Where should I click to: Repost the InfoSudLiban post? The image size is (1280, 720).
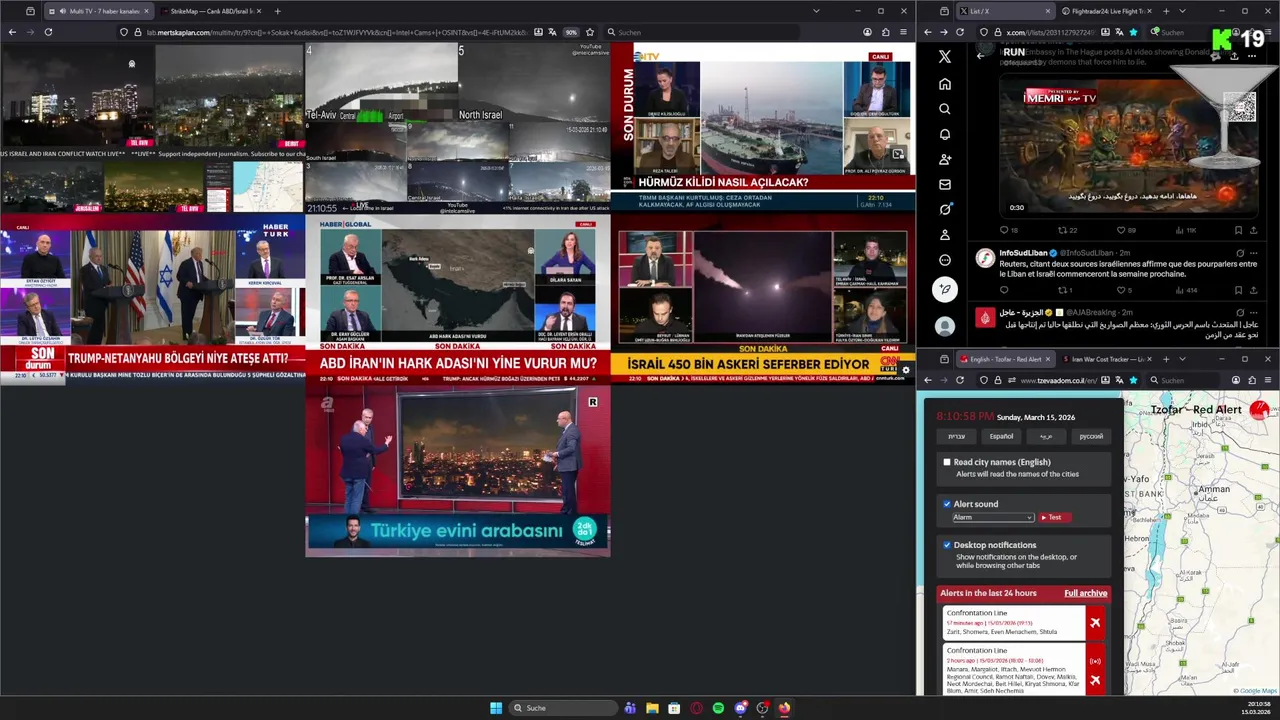[x=1064, y=290]
